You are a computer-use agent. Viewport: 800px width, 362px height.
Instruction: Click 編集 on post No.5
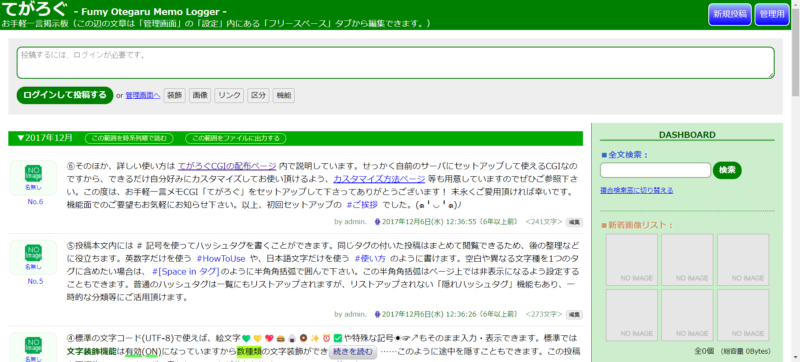click(574, 315)
